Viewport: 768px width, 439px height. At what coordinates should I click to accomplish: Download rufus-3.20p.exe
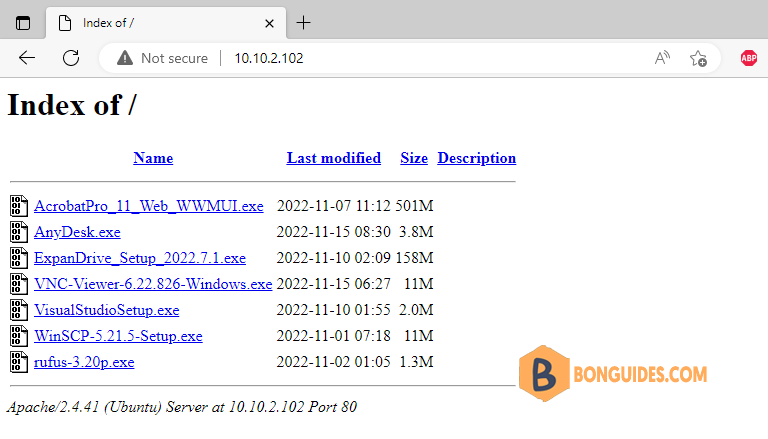[84, 362]
